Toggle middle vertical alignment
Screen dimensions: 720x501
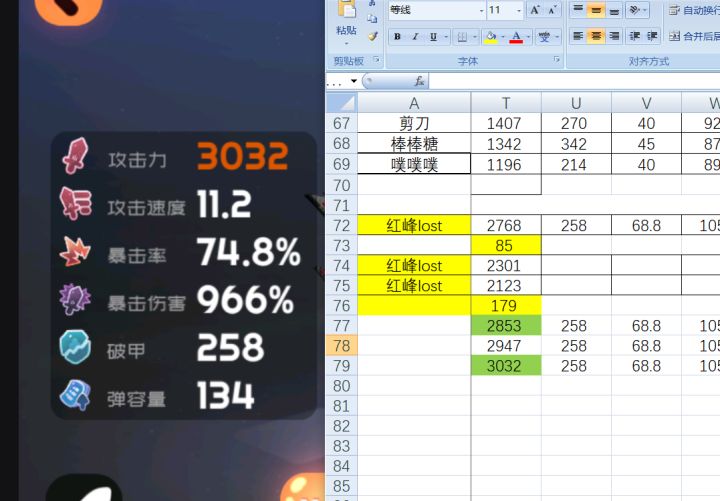[x=596, y=10]
